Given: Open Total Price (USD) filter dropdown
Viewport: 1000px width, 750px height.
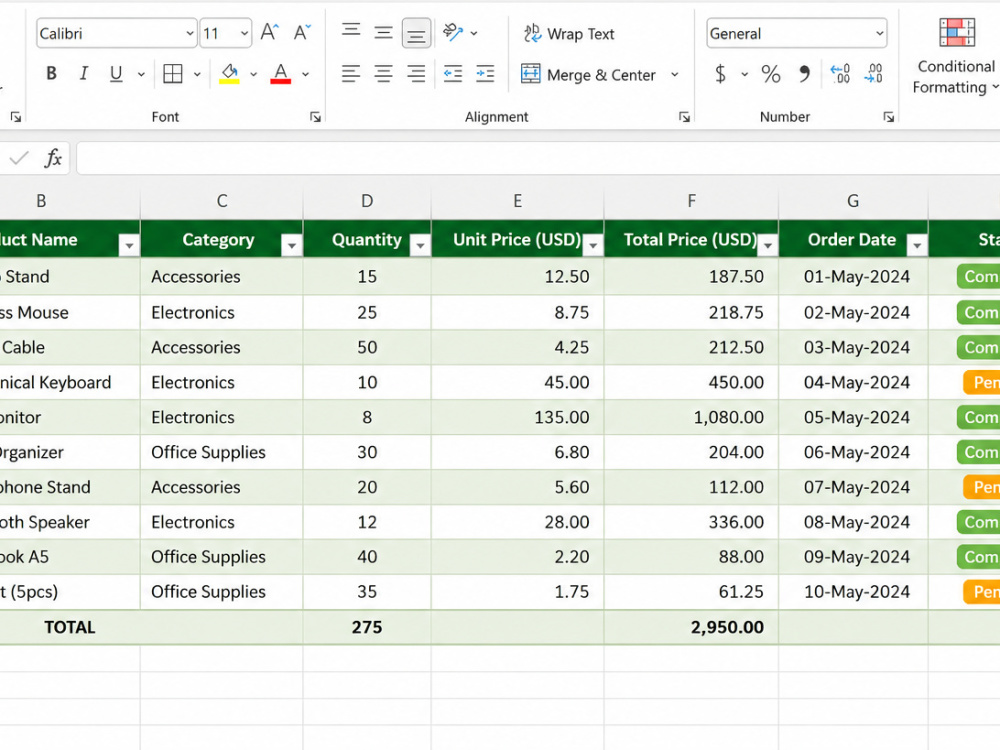Looking at the screenshot, I should coord(768,245).
